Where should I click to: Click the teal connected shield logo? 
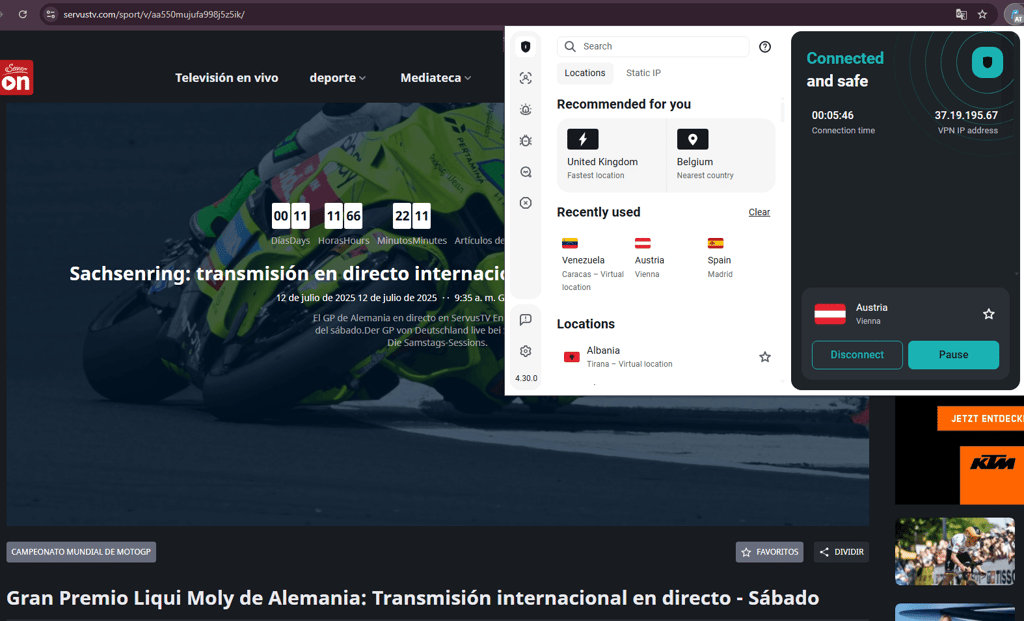[987, 63]
